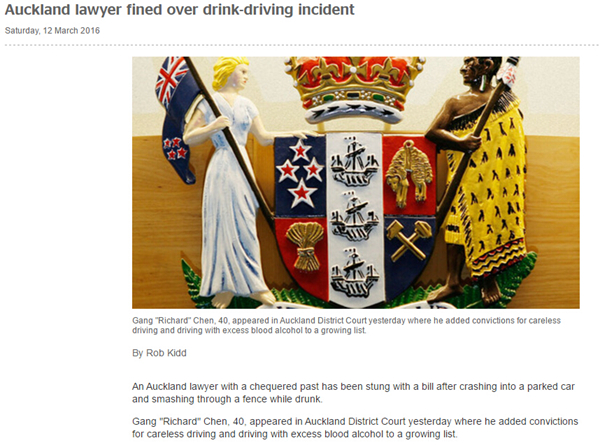Click the middle ship on the shield
600x445 pixels.
point(354,217)
